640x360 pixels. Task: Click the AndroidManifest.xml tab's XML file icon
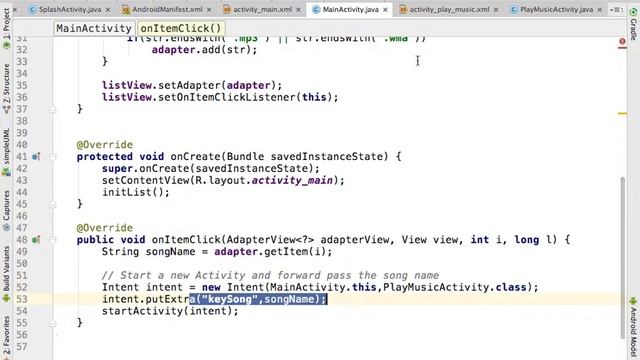coord(126,9)
